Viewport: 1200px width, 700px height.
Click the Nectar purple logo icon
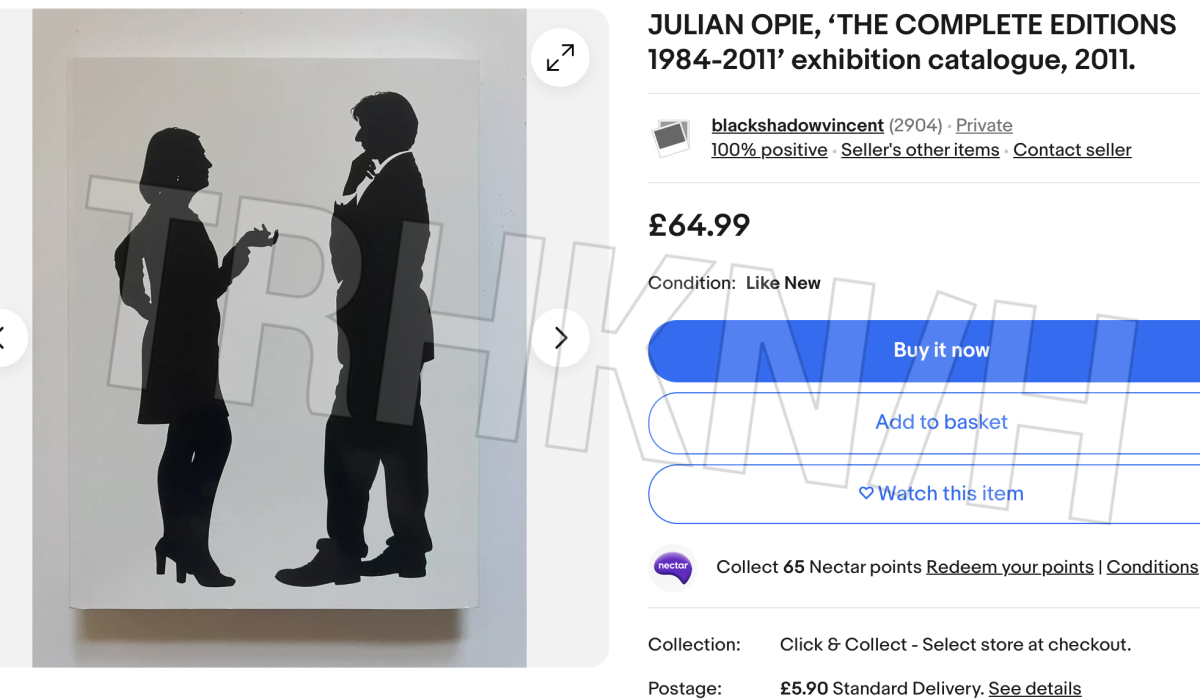673,567
